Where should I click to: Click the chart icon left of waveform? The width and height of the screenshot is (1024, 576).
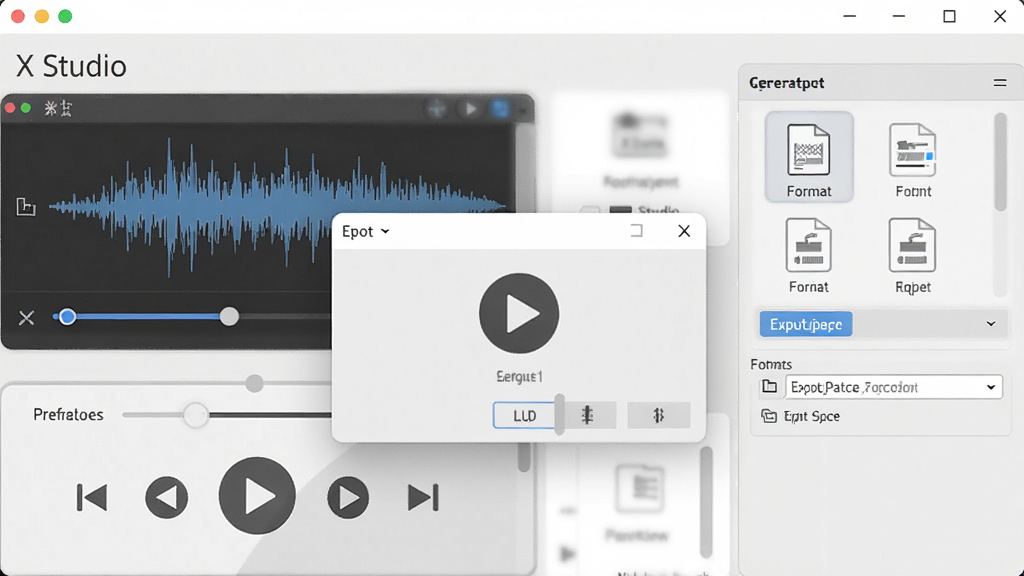click(x=25, y=207)
